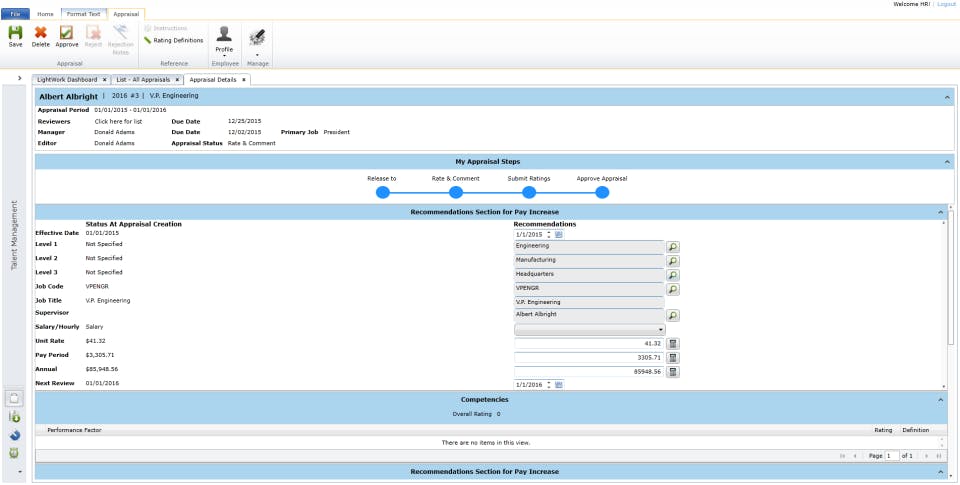Click the blue pie chart sidebar icon

[15, 435]
